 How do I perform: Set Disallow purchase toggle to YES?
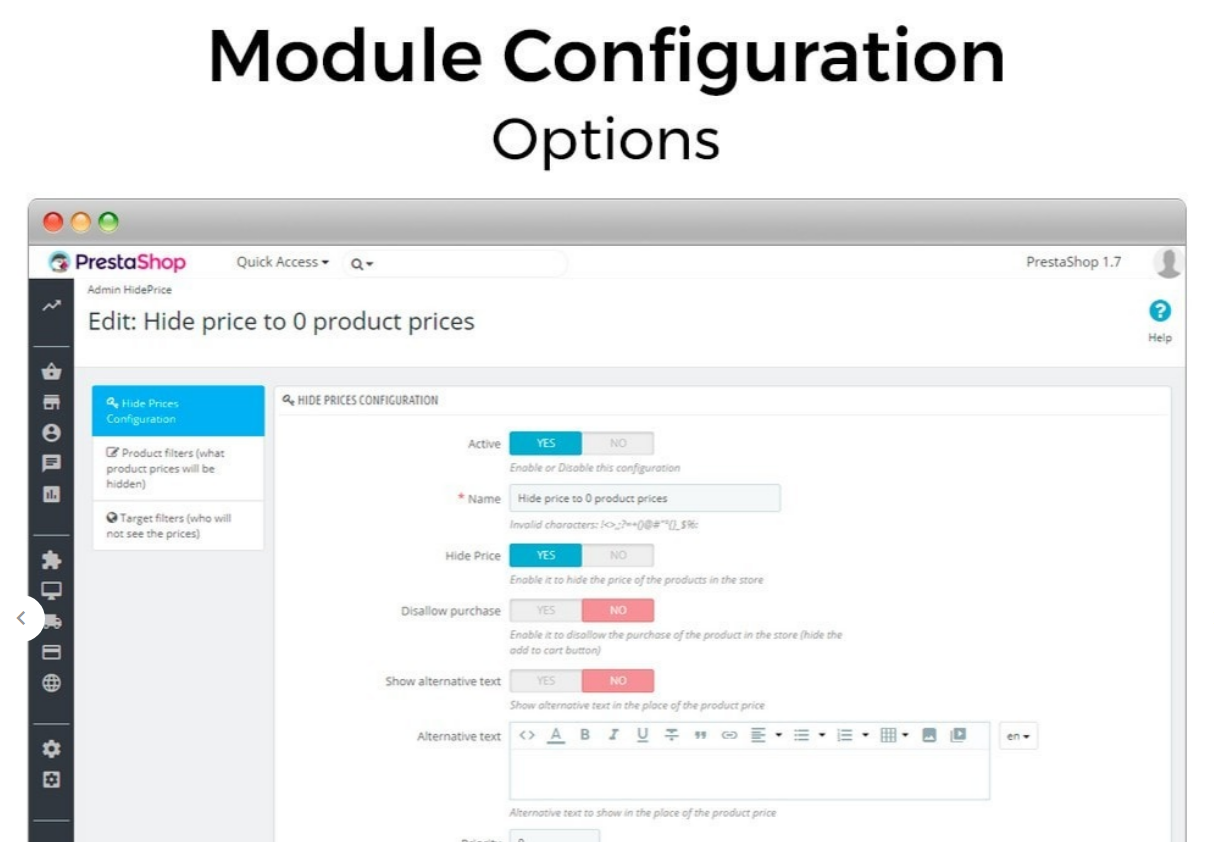(546, 610)
